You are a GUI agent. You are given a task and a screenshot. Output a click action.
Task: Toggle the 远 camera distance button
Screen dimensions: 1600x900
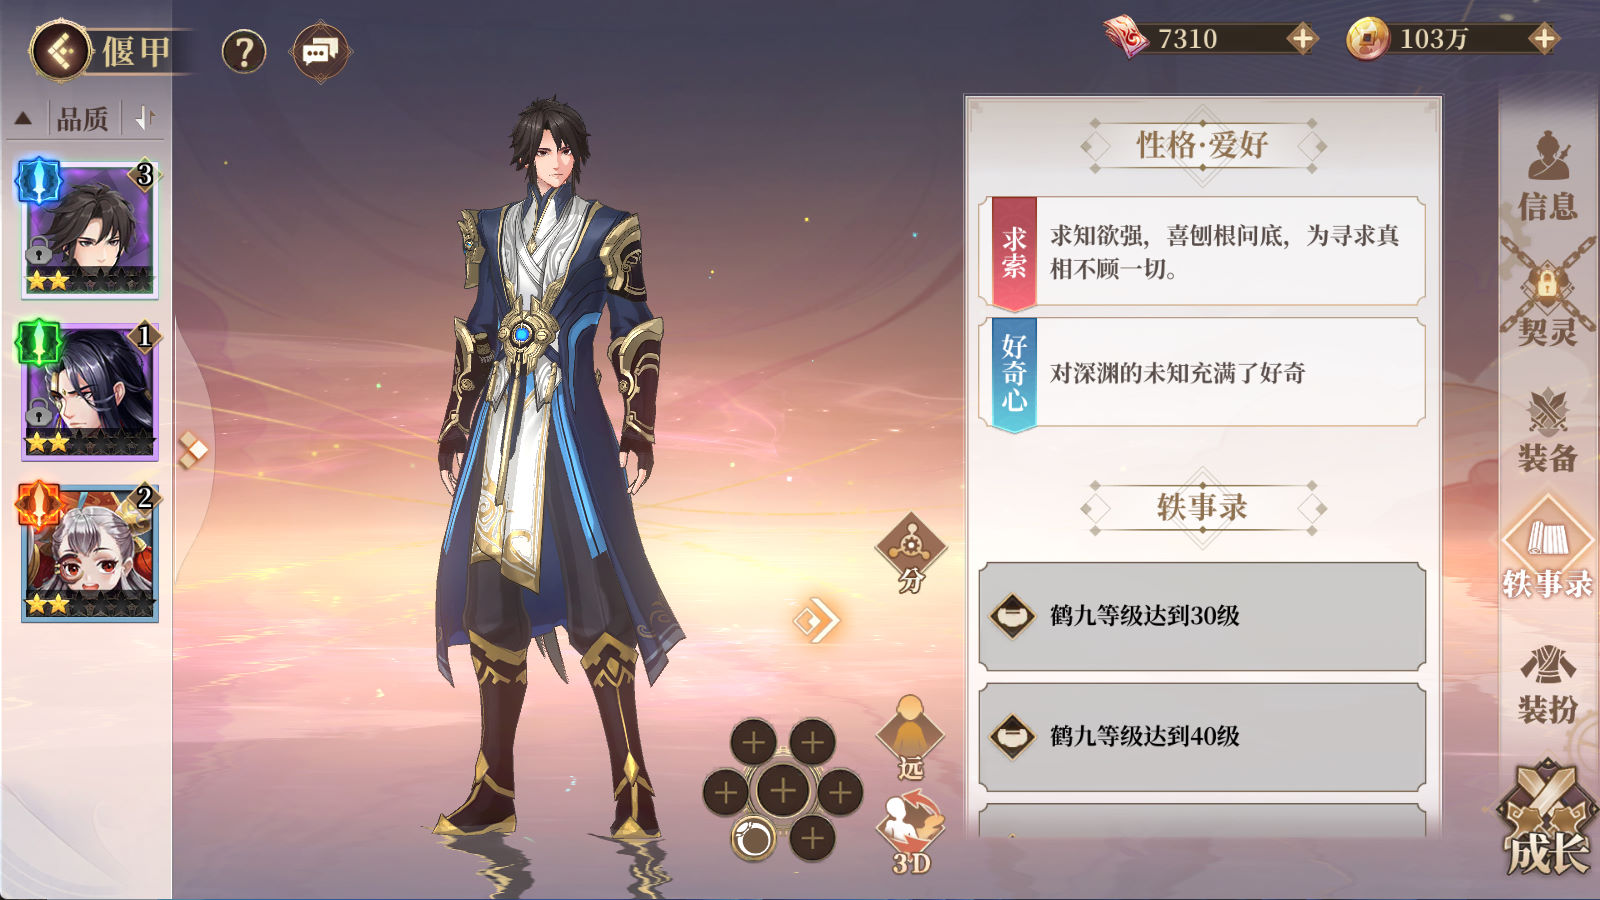[910, 738]
